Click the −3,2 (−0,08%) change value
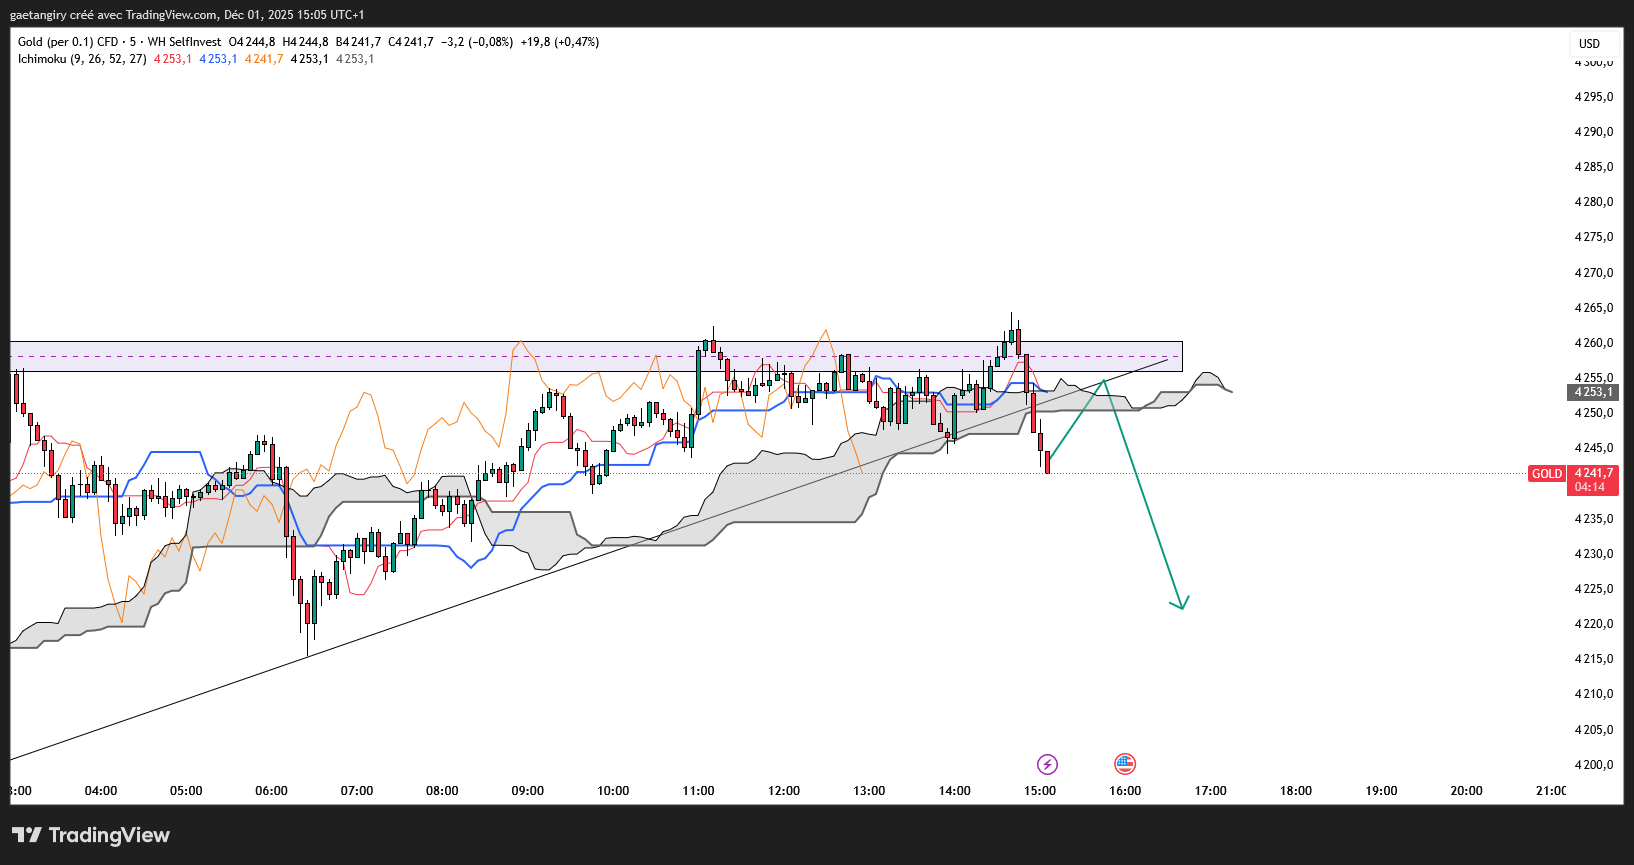The width and height of the screenshot is (1634, 865). coord(477,42)
